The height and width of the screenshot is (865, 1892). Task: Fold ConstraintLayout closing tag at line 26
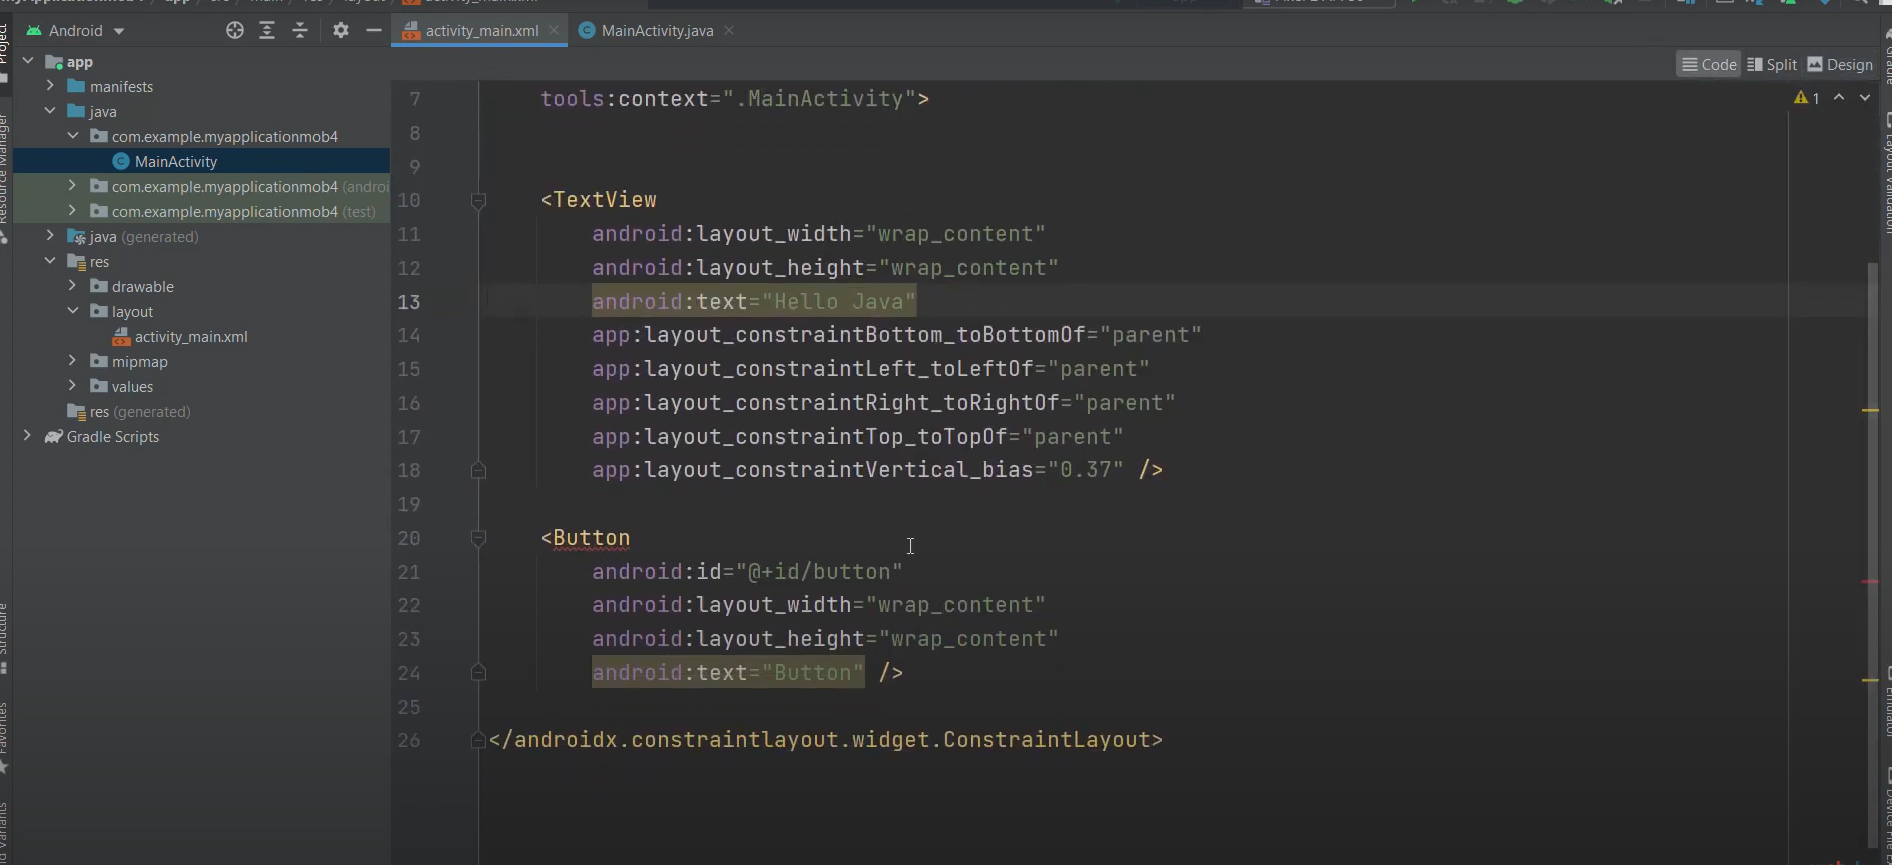[x=478, y=741]
